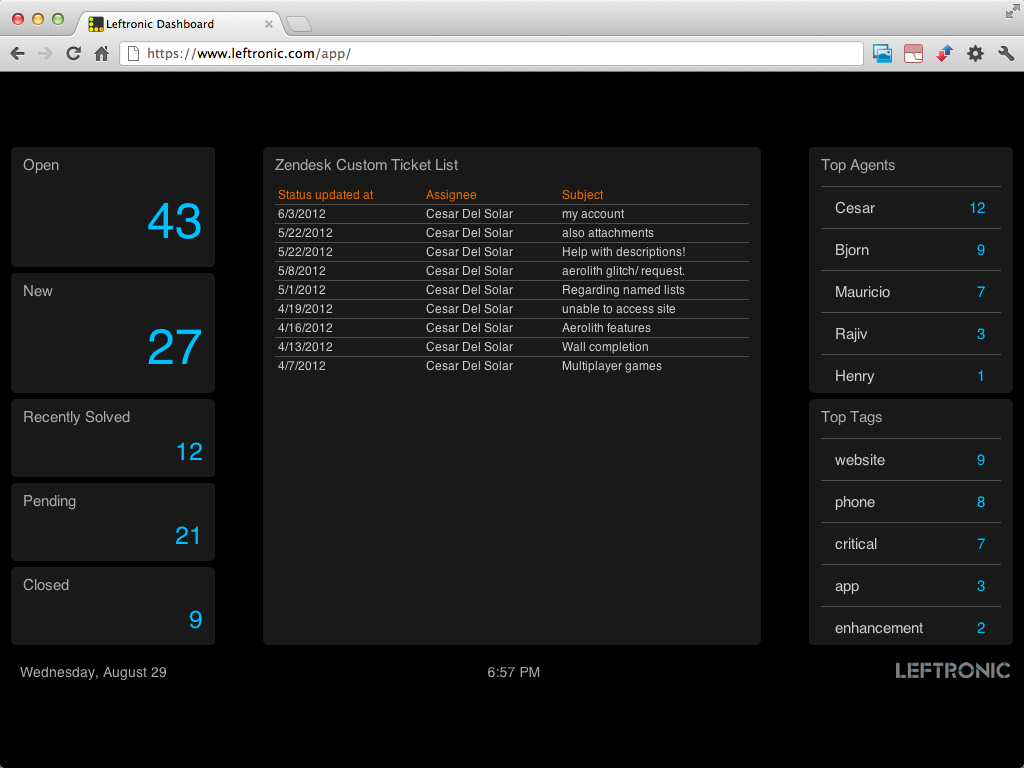Sort by the Status updated at column
The width and height of the screenshot is (1024, 768).
pos(326,195)
